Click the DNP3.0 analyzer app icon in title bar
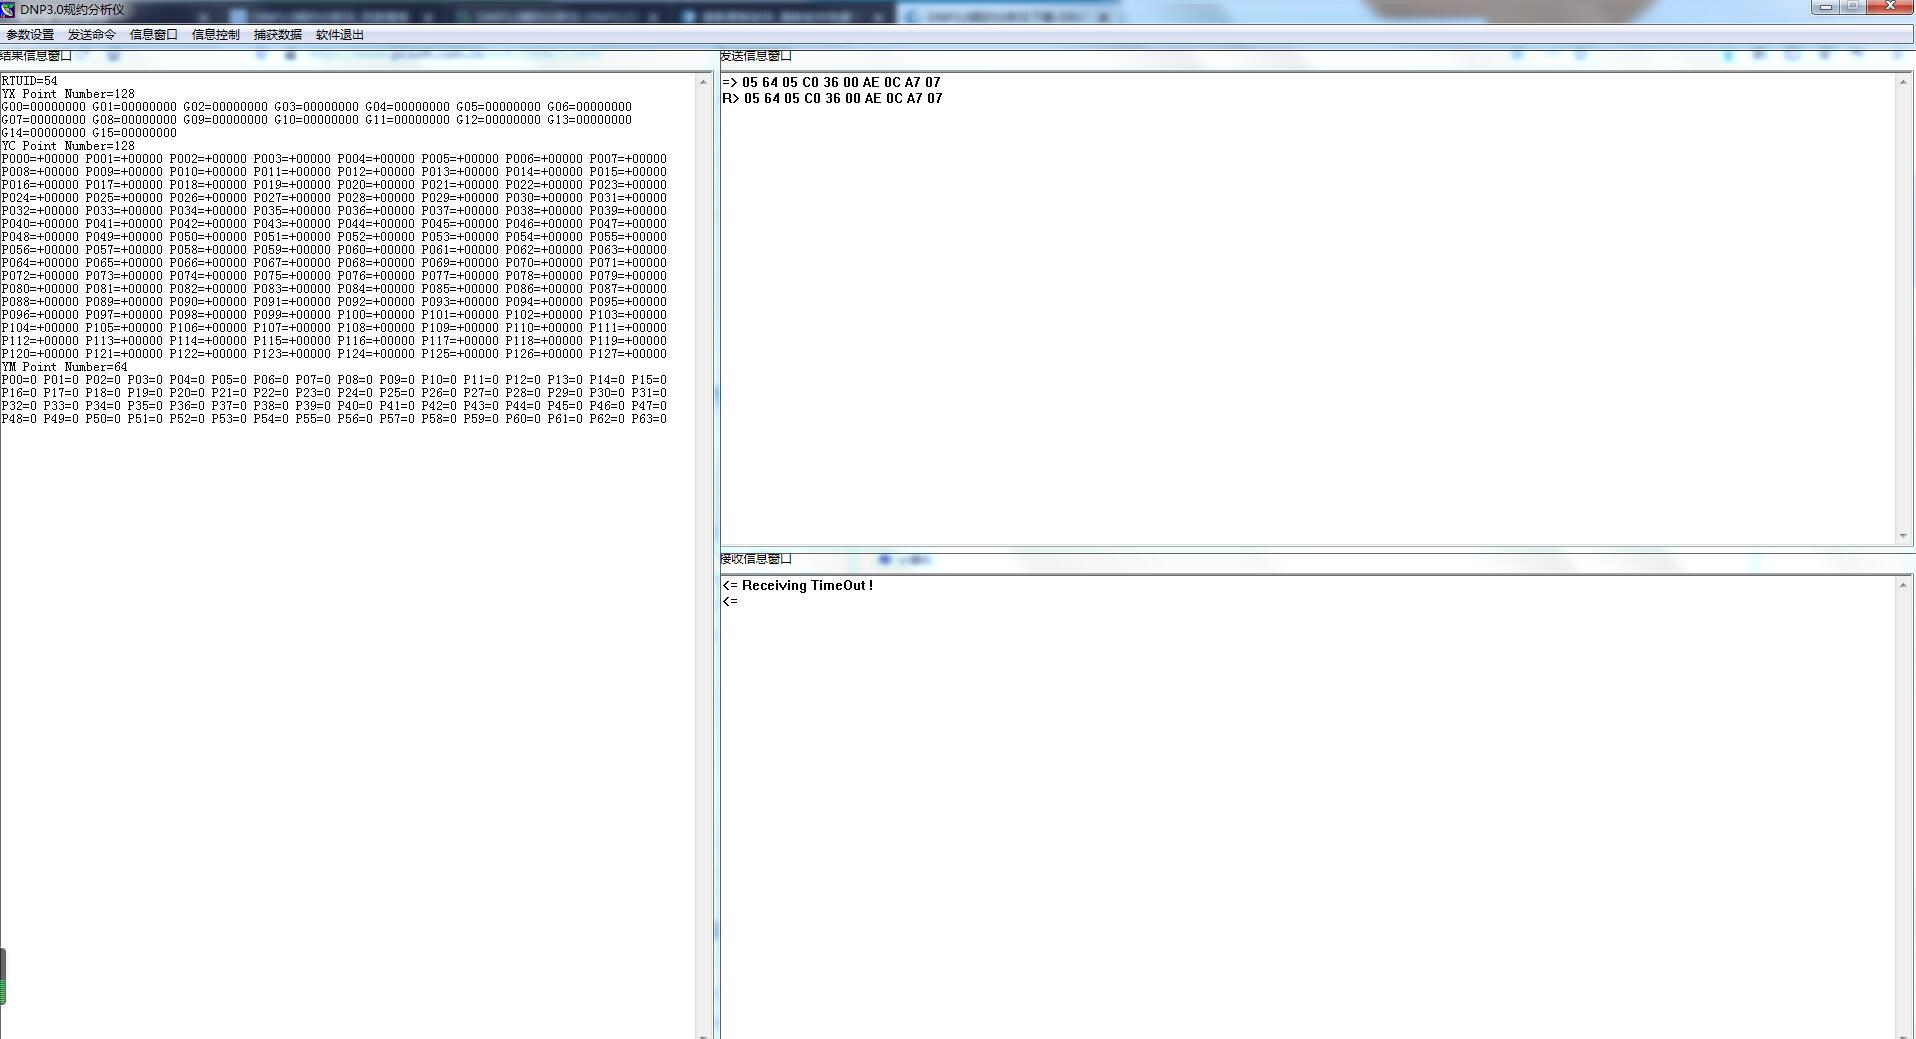 (8, 9)
